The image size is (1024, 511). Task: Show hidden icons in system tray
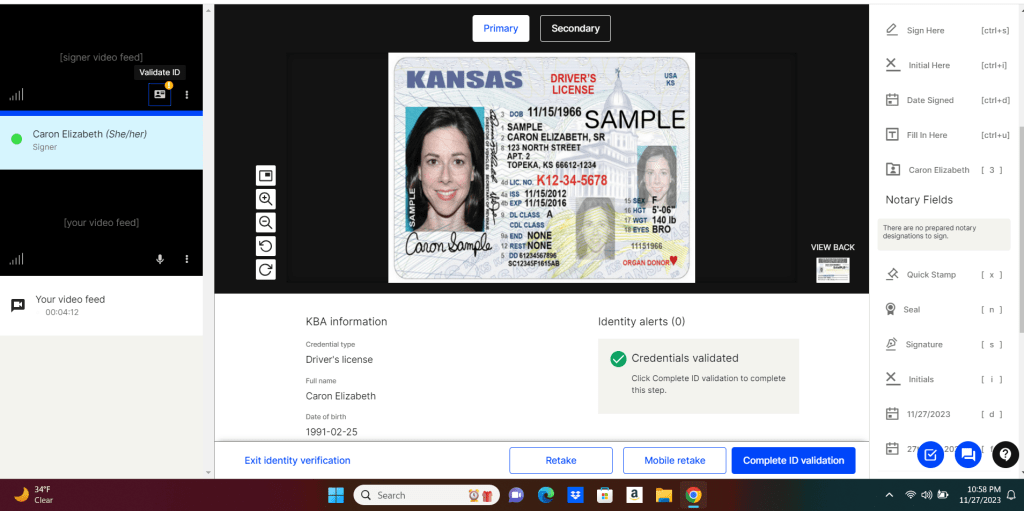click(x=889, y=495)
